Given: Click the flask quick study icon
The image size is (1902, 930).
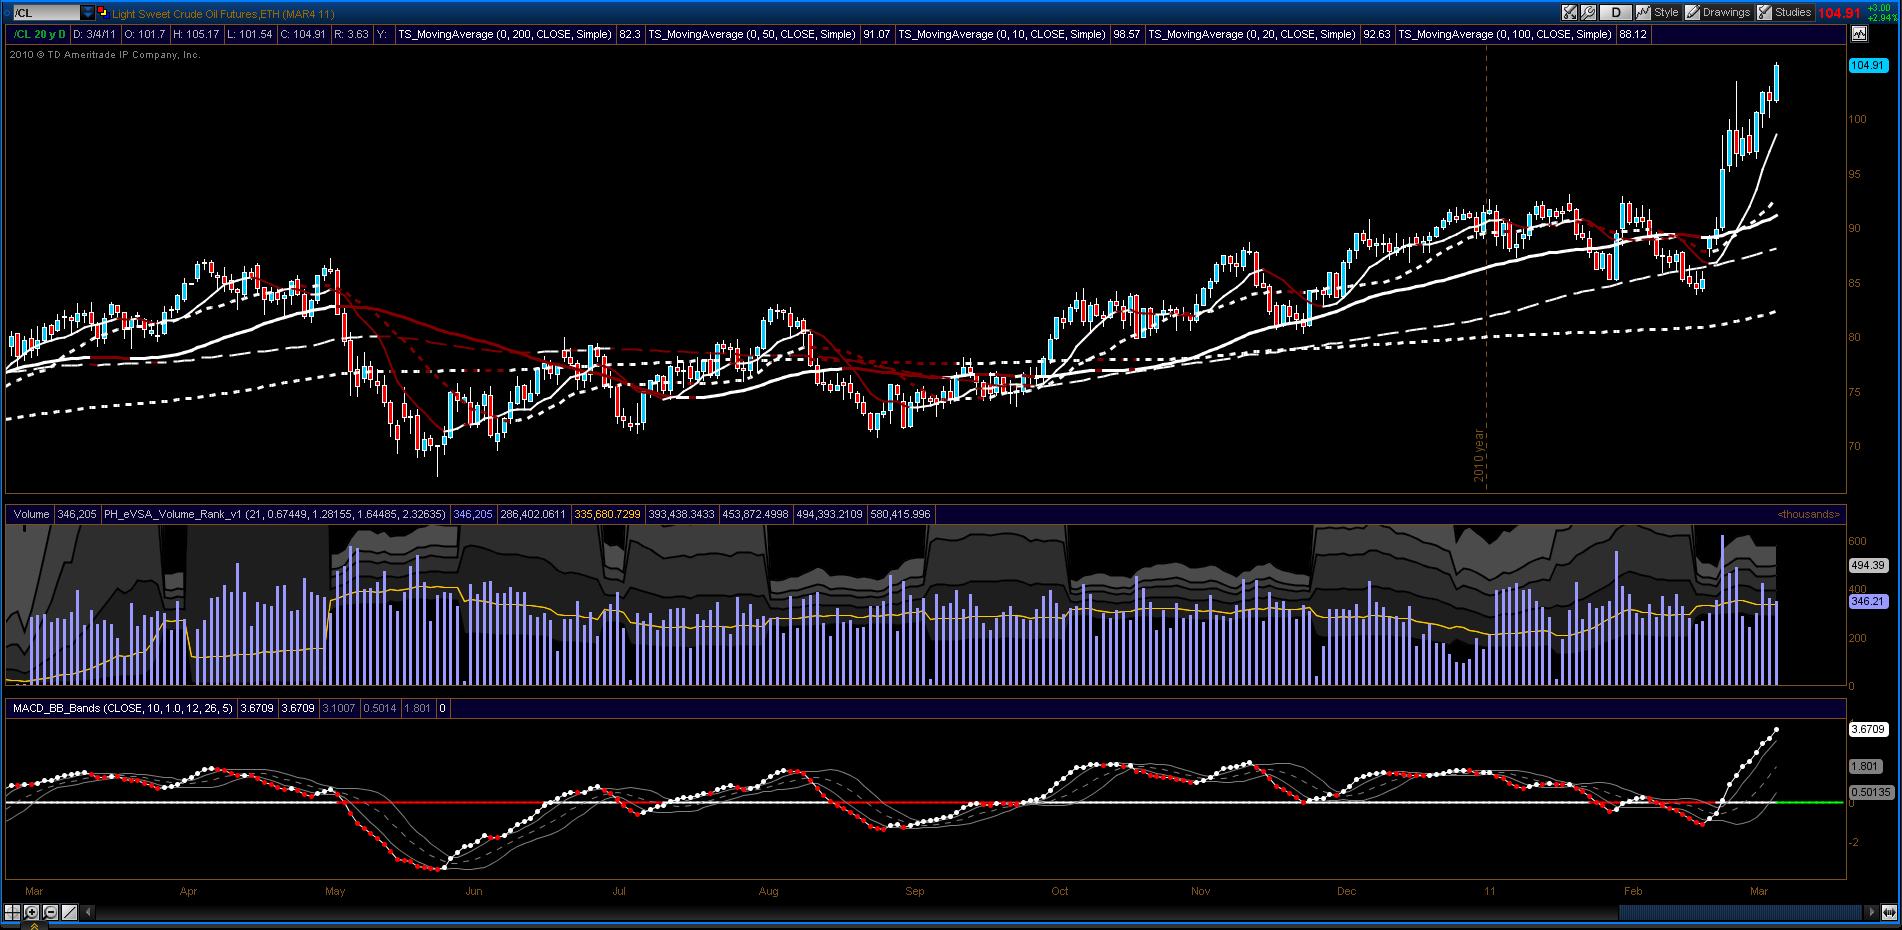Looking at the screenshot, I should pos(1569,12).
